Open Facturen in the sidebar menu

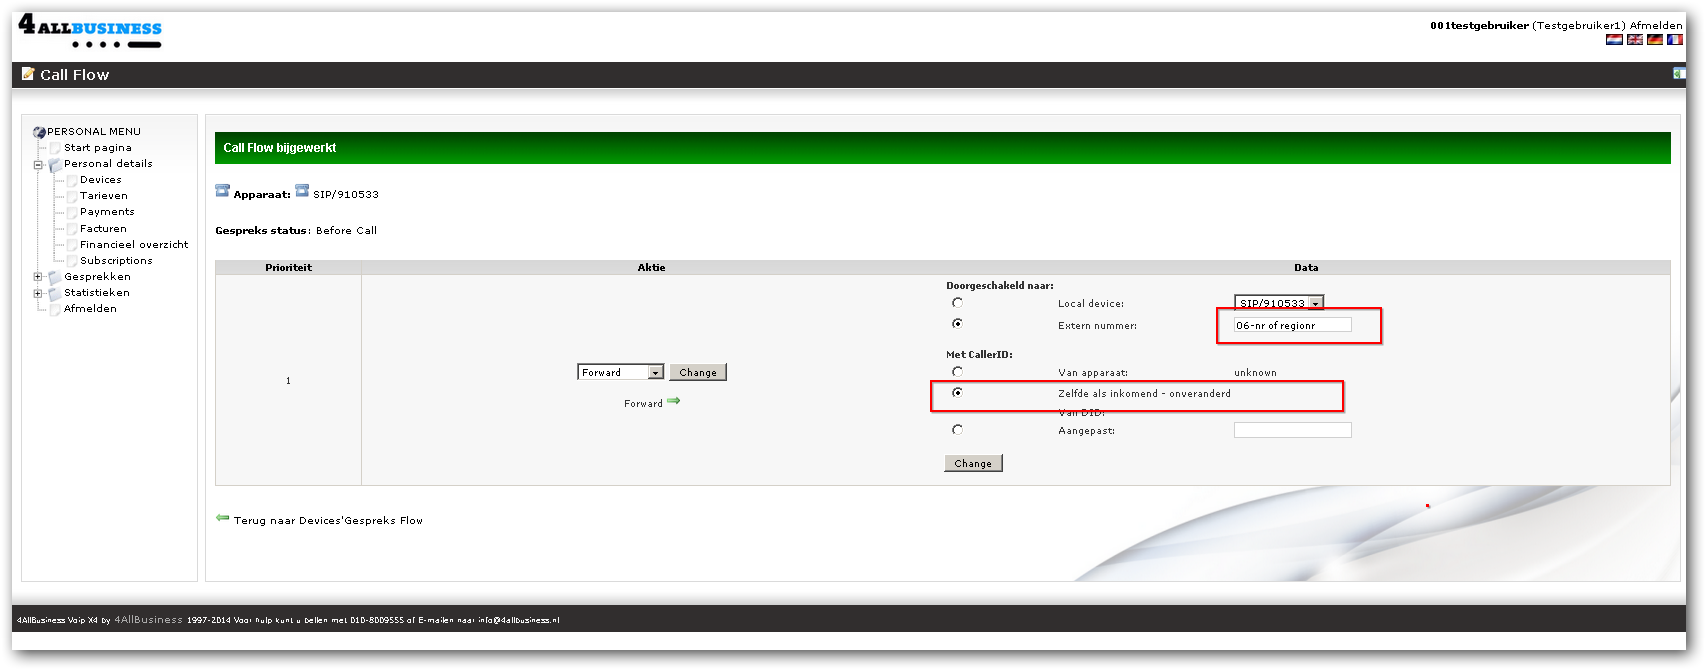[x=103, y=229]
